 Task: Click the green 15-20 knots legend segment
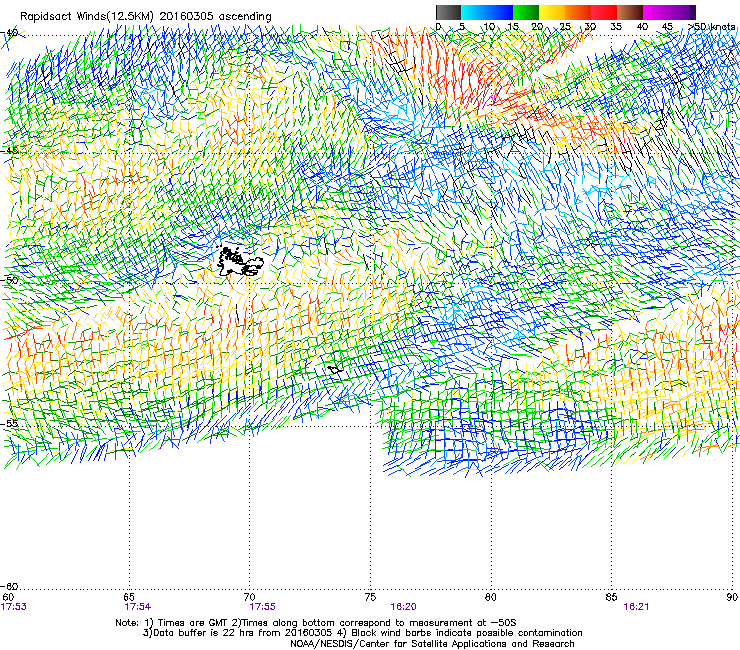pos(526,12)
